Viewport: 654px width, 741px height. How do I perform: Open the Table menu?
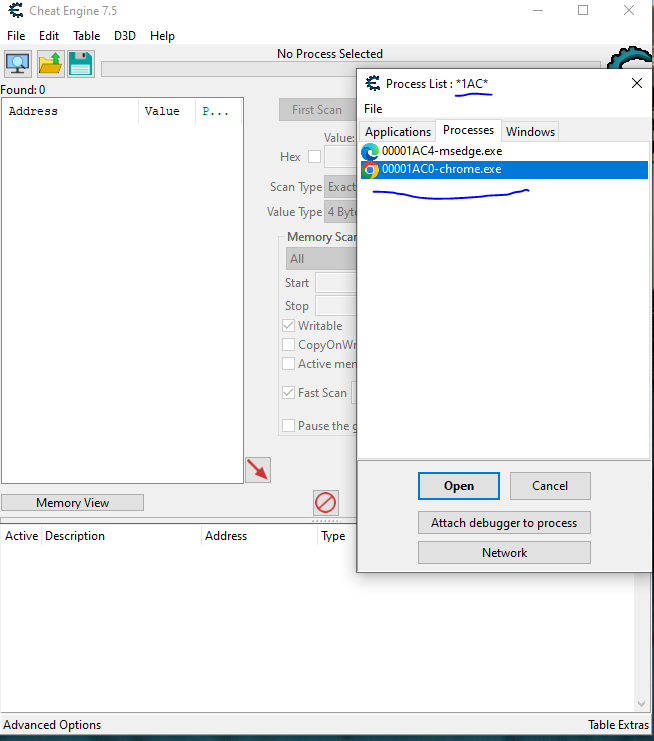click(86, 36)
